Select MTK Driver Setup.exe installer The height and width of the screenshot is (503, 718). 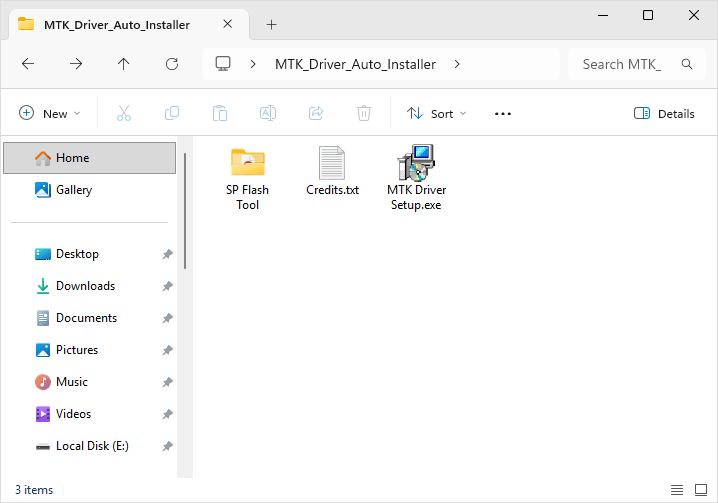tap(416, 178)
